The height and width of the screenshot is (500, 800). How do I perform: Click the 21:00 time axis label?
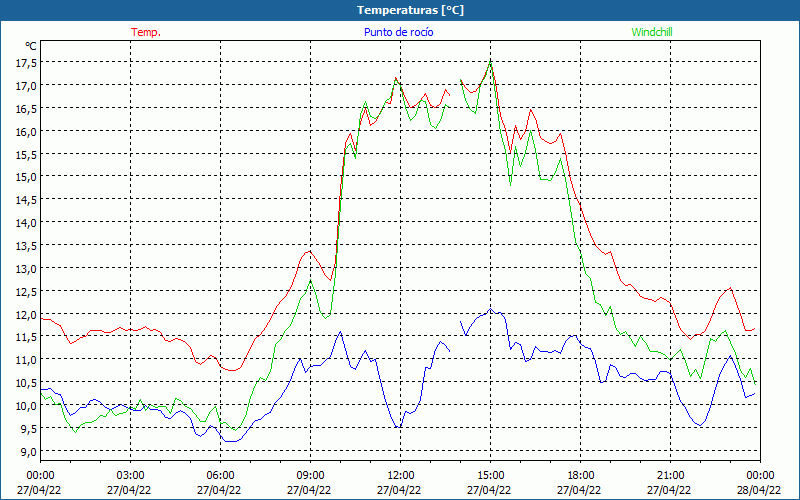pyautogui.click(x=670, y=476)
